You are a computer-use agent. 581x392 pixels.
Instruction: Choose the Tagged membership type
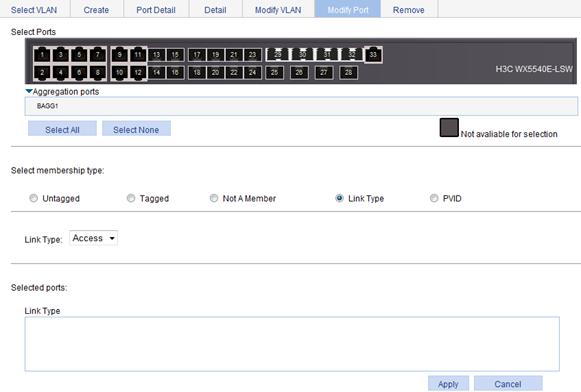point(131,198)
